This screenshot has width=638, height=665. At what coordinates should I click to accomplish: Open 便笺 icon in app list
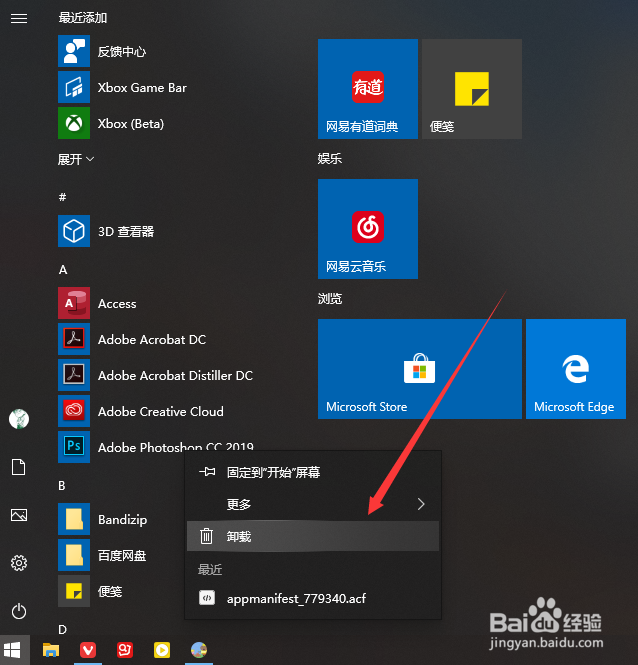(x=74, y=591)
